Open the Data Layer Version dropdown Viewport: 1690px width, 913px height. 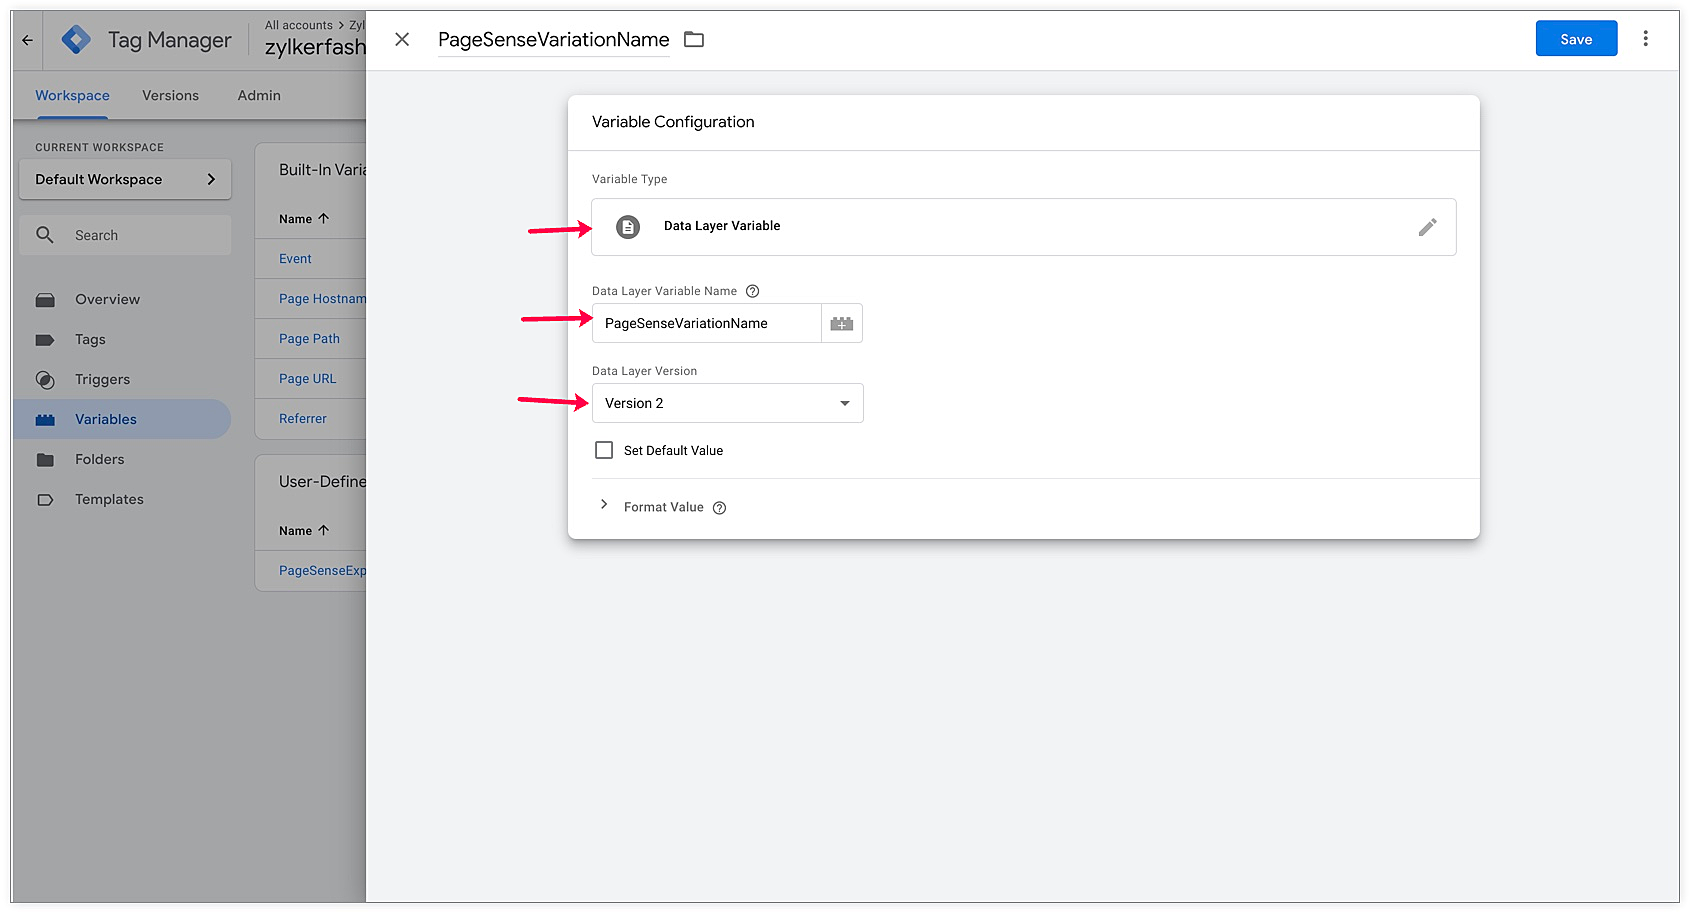click(x=727, y=404)
